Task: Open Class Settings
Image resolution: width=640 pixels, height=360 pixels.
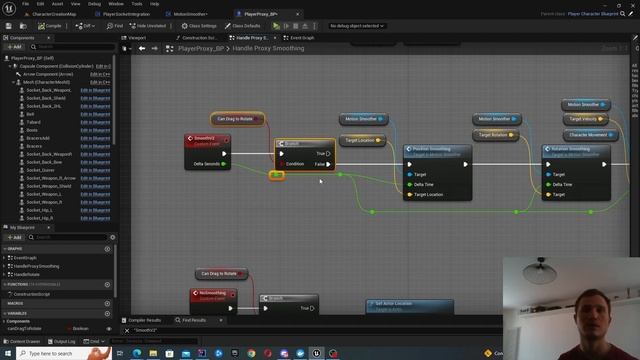Action: click(199, 26)
